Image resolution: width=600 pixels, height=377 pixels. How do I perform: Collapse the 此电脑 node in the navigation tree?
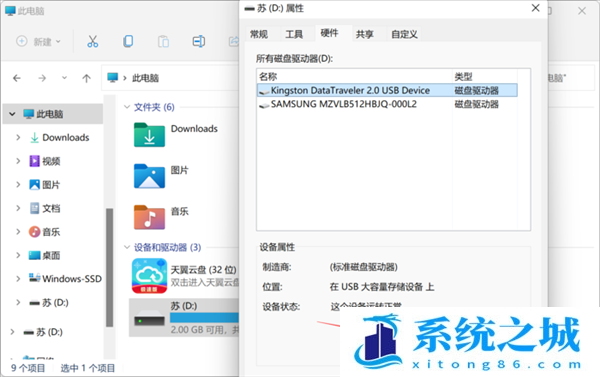coord(12,114)
